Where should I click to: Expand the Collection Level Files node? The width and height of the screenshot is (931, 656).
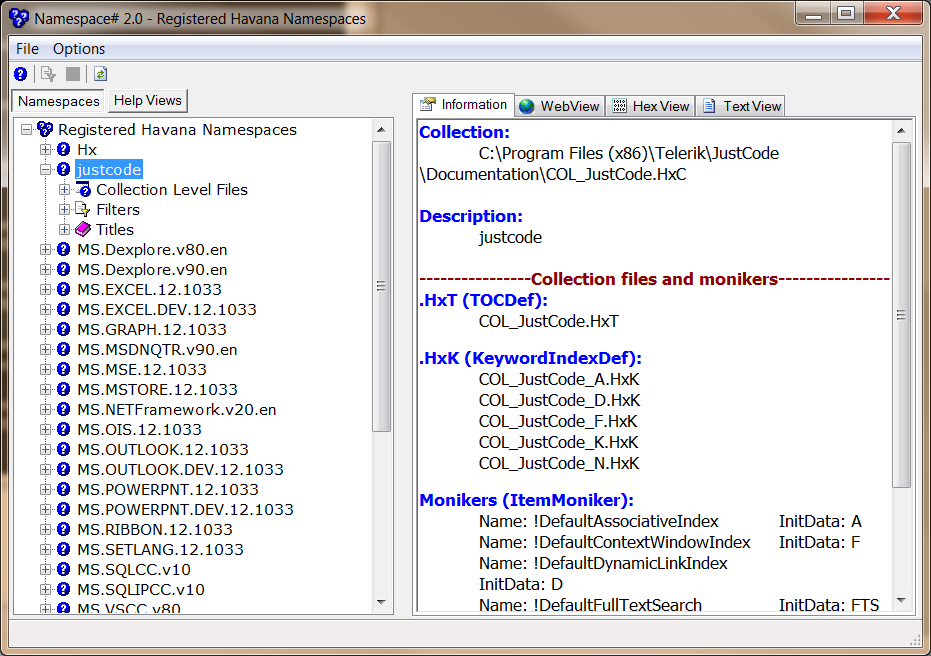65,189
